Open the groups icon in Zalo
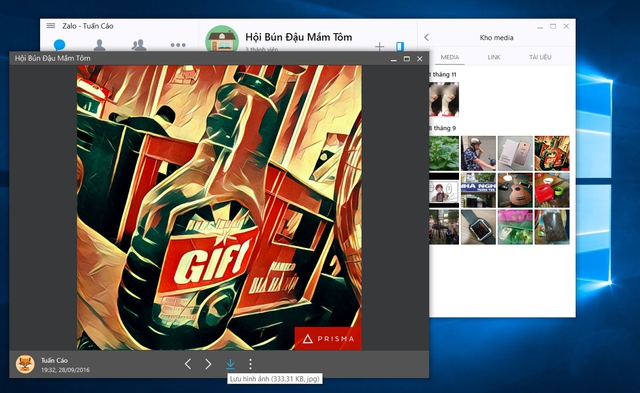This screenshot has width=640, height=393. tap(139, 45)
